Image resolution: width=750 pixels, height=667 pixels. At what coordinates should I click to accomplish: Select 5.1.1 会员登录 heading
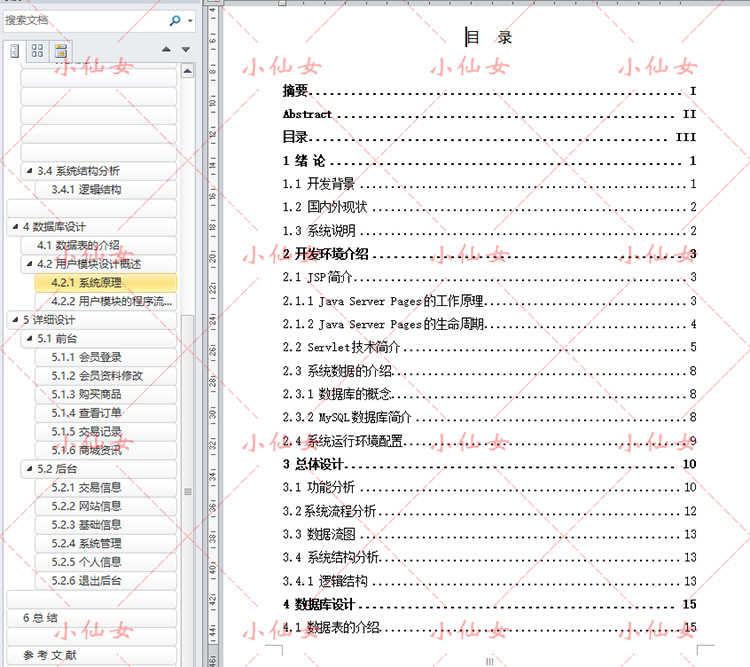point(105,357)
